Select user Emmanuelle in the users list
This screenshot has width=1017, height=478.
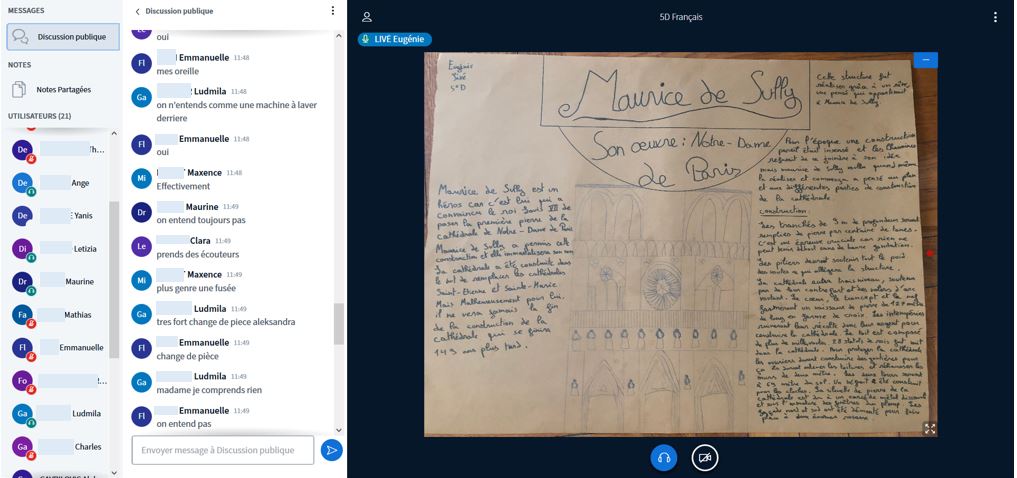point(58,348)
